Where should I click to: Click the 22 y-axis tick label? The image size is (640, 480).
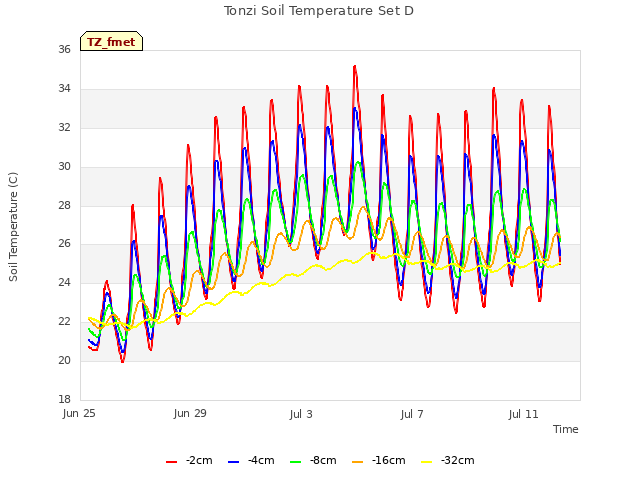click(x=64, y=322)
